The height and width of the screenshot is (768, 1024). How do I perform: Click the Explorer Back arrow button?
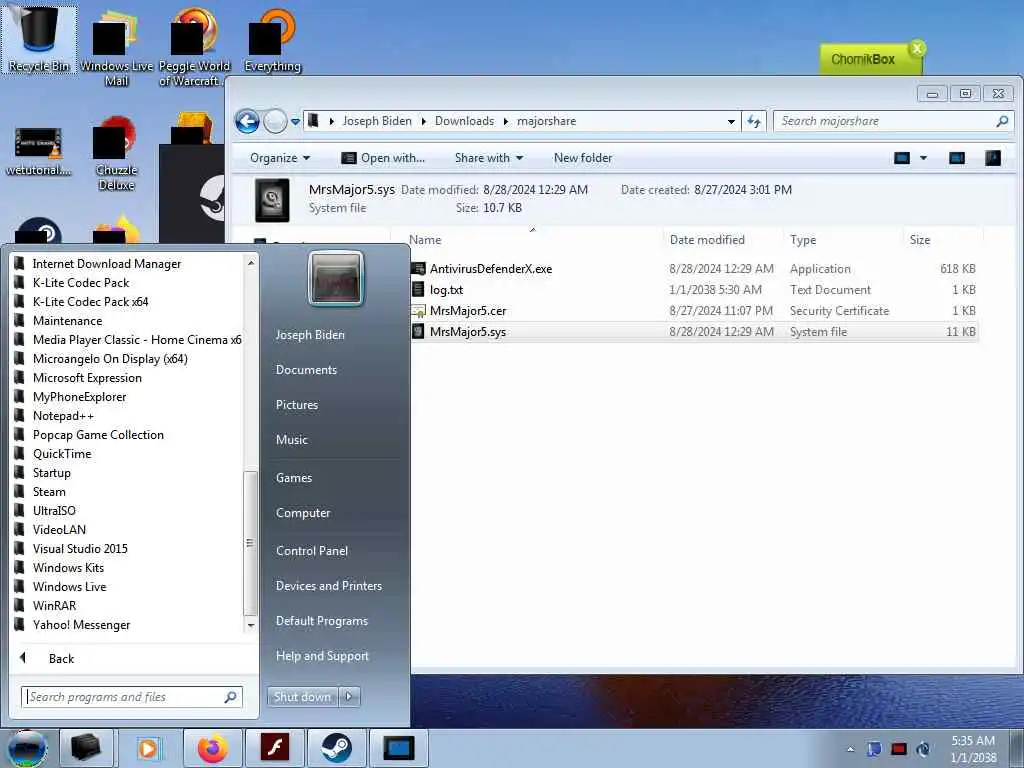[247, 121]
